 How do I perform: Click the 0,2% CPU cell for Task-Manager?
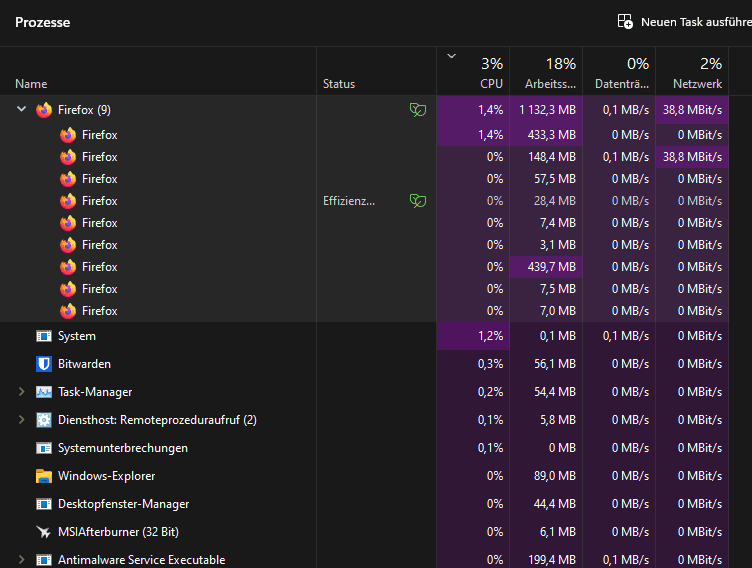473,392
